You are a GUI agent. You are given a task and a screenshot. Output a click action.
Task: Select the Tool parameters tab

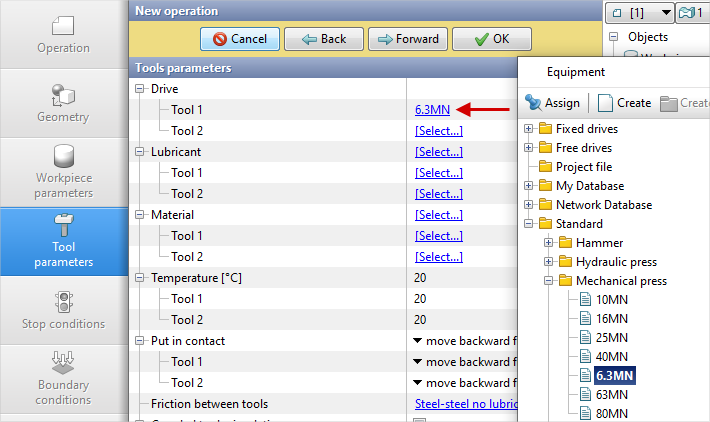tap(63, 241)
